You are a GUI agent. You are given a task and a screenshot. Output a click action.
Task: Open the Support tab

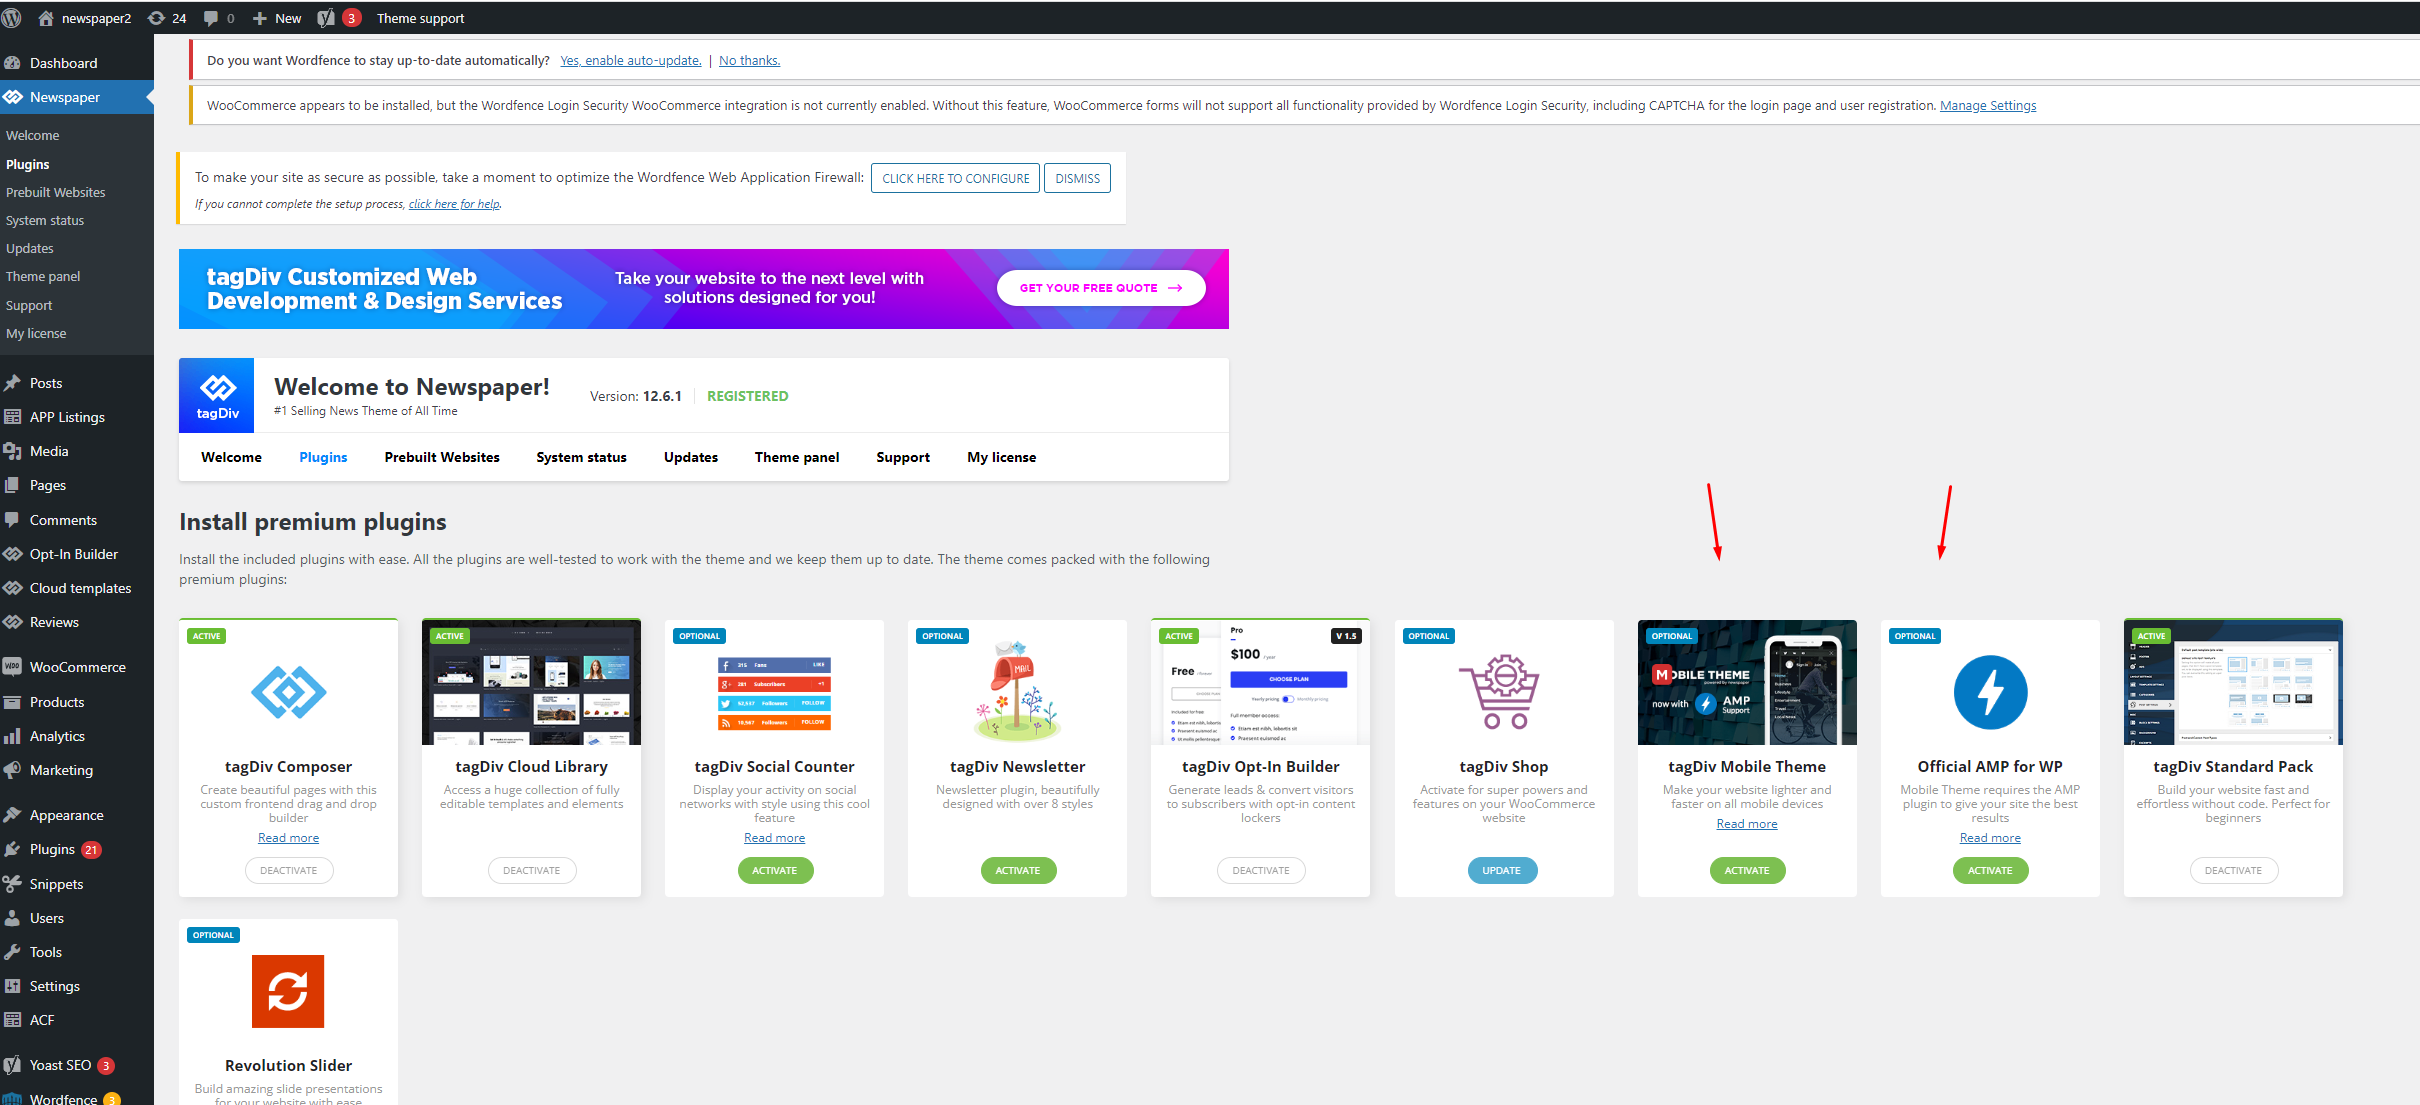coord(903,457)
